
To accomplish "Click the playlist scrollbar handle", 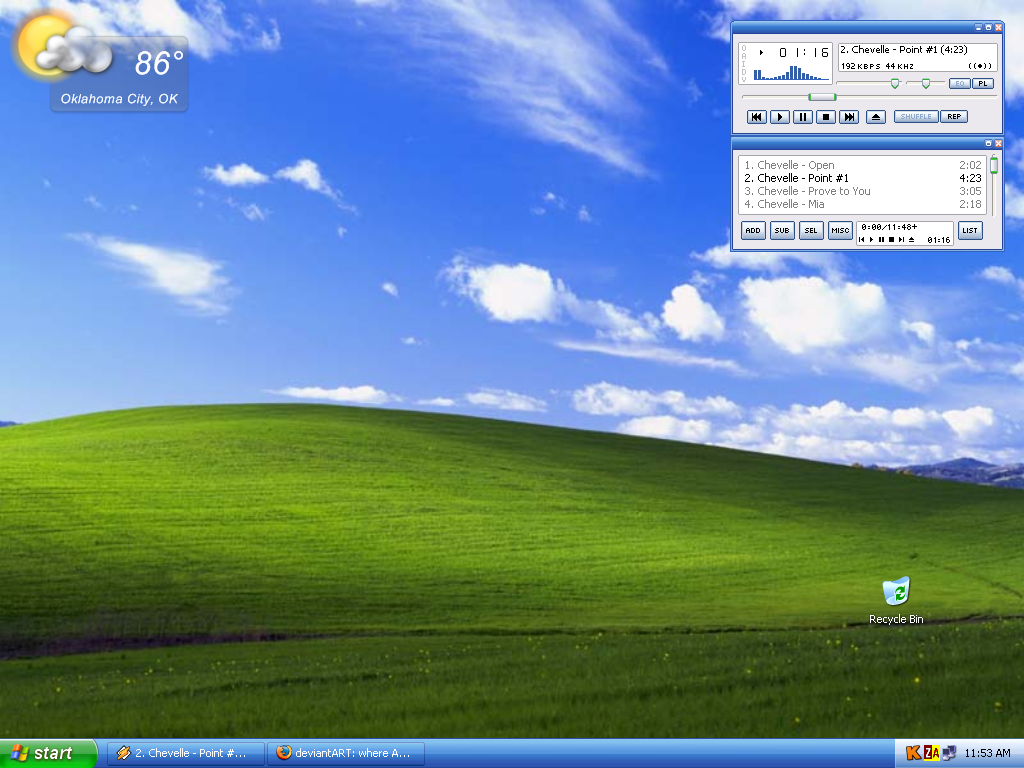I will 993,165.
